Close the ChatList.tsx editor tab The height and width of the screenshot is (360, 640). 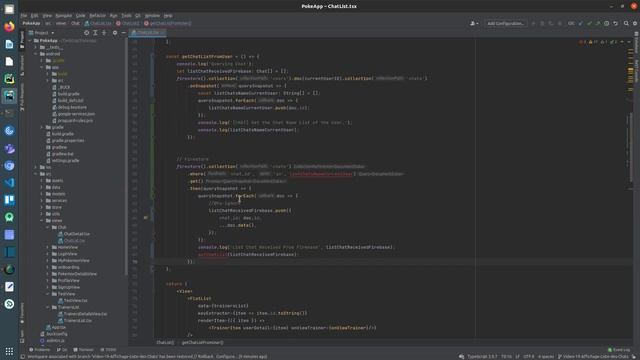tap(162, 32)
